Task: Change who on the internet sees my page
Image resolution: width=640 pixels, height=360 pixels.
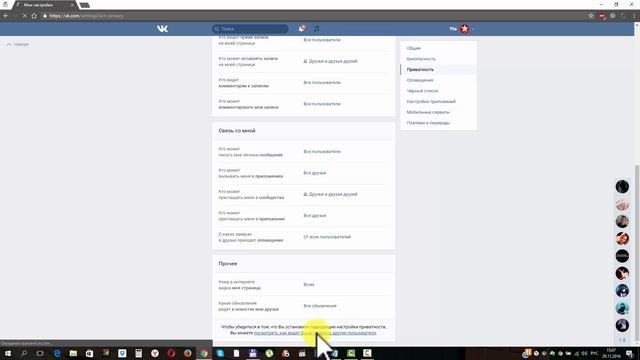Action: tap(309, 284)
